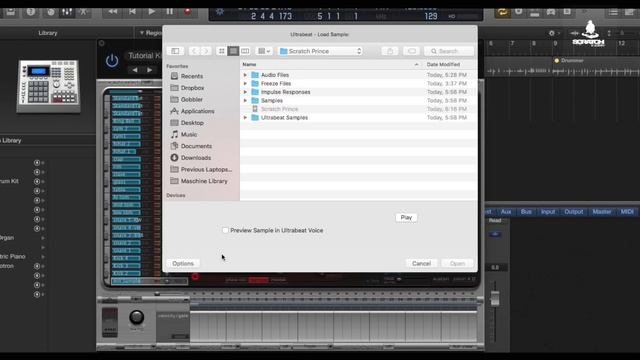640x360 pixels.
Task: Click the Tags icon in file dialog
Action: click(411, 51)
